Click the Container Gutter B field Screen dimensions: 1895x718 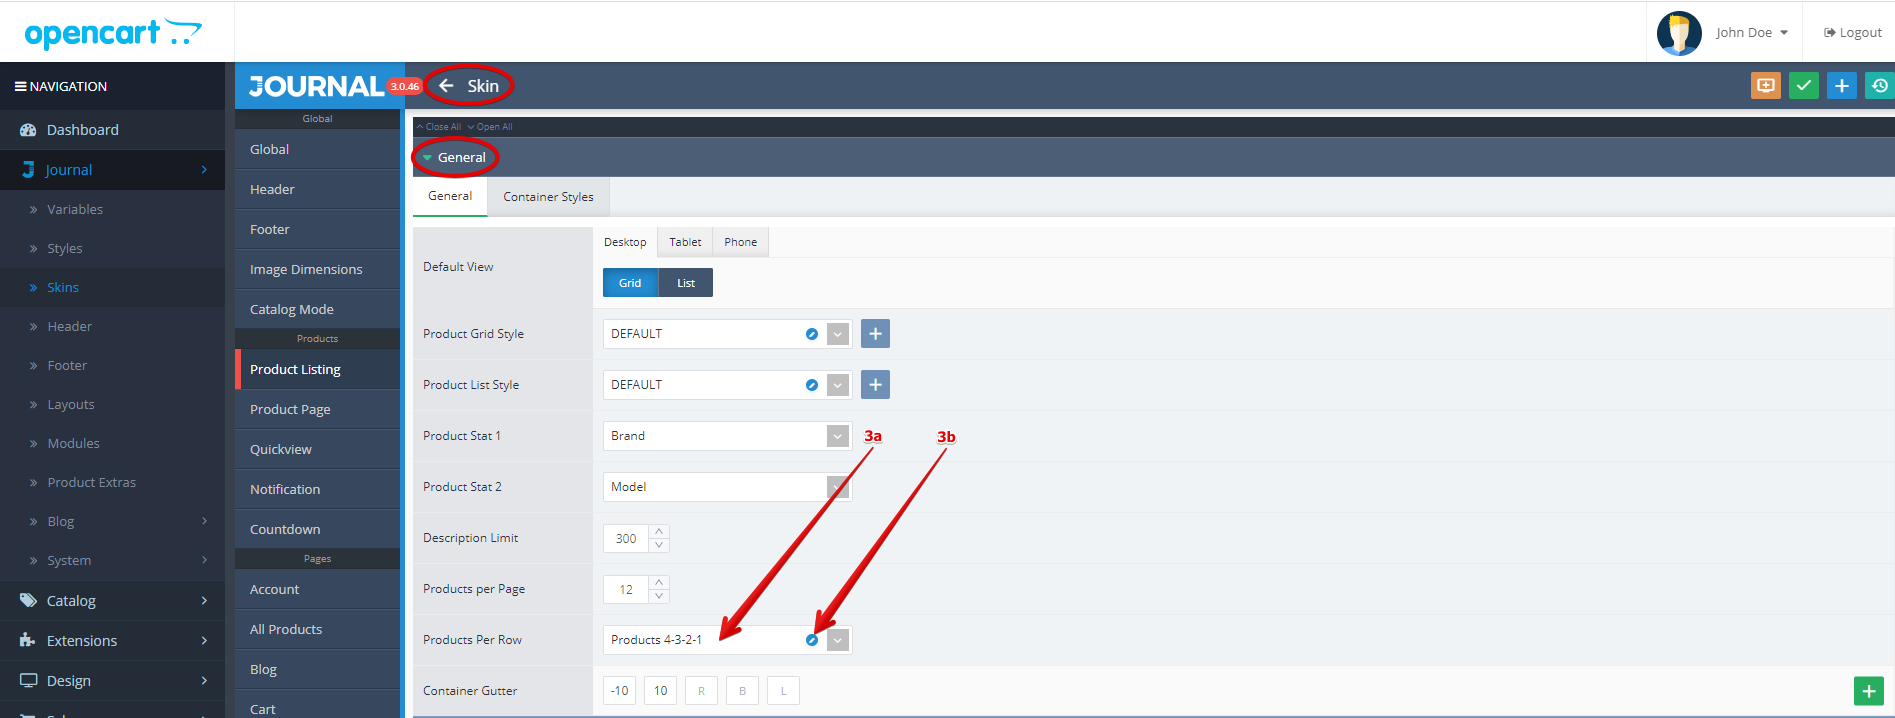click(x=742, y=691)
